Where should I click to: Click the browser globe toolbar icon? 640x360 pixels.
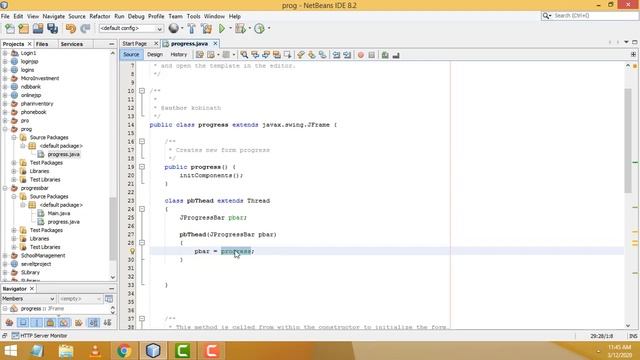point(174,28)
